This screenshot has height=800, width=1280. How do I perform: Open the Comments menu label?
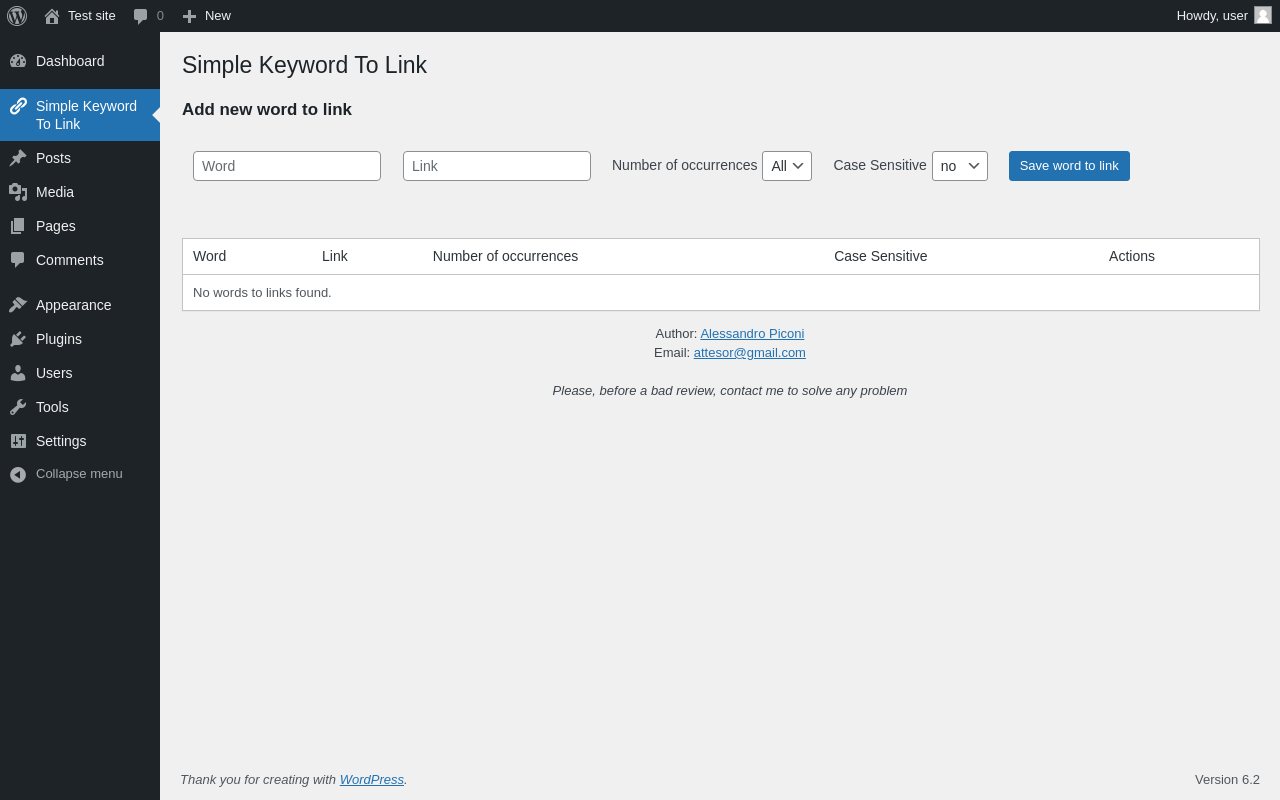[70, 260]
